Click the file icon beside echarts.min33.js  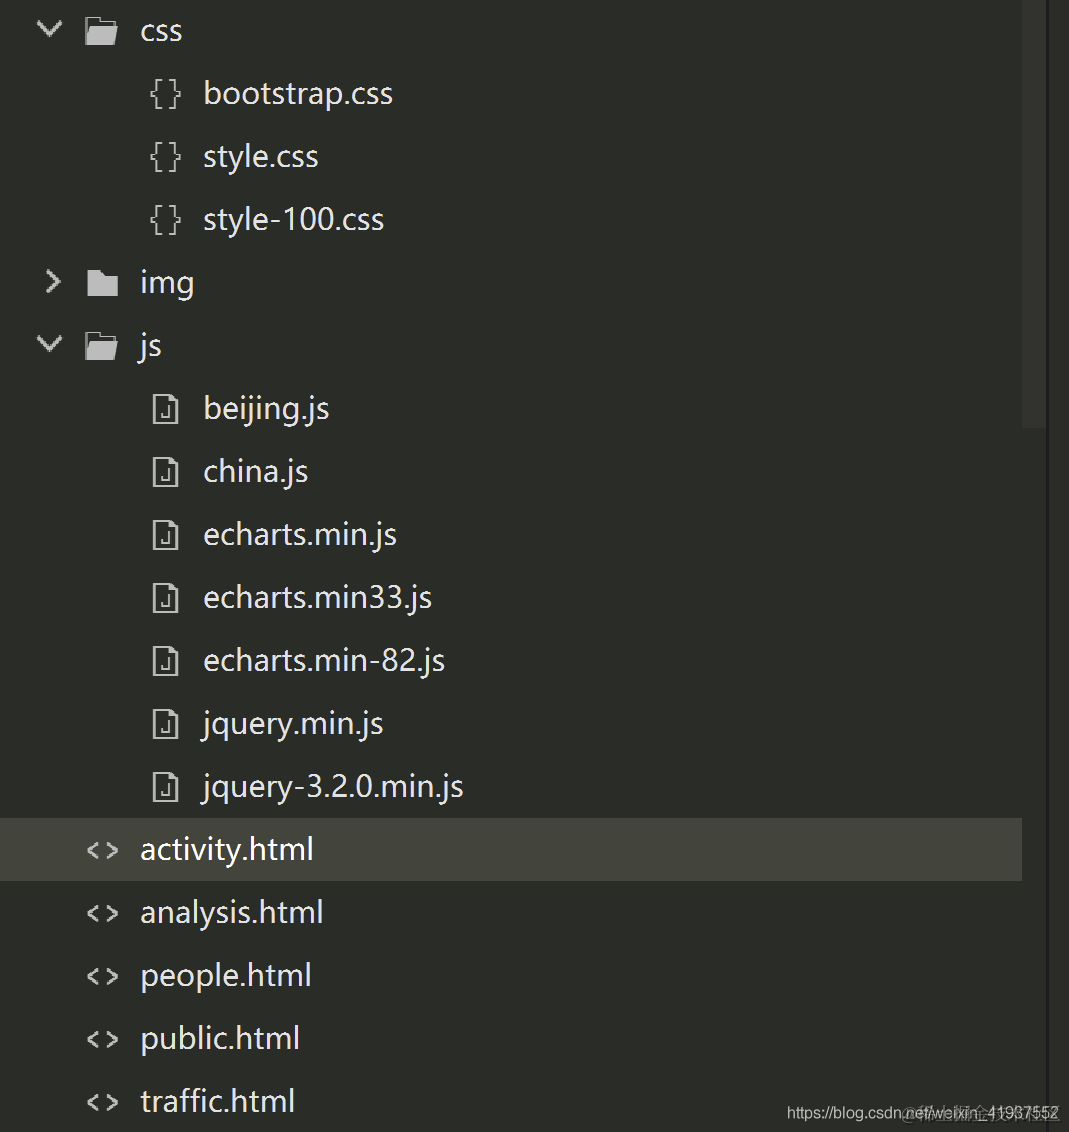click(x=165, y=598)
